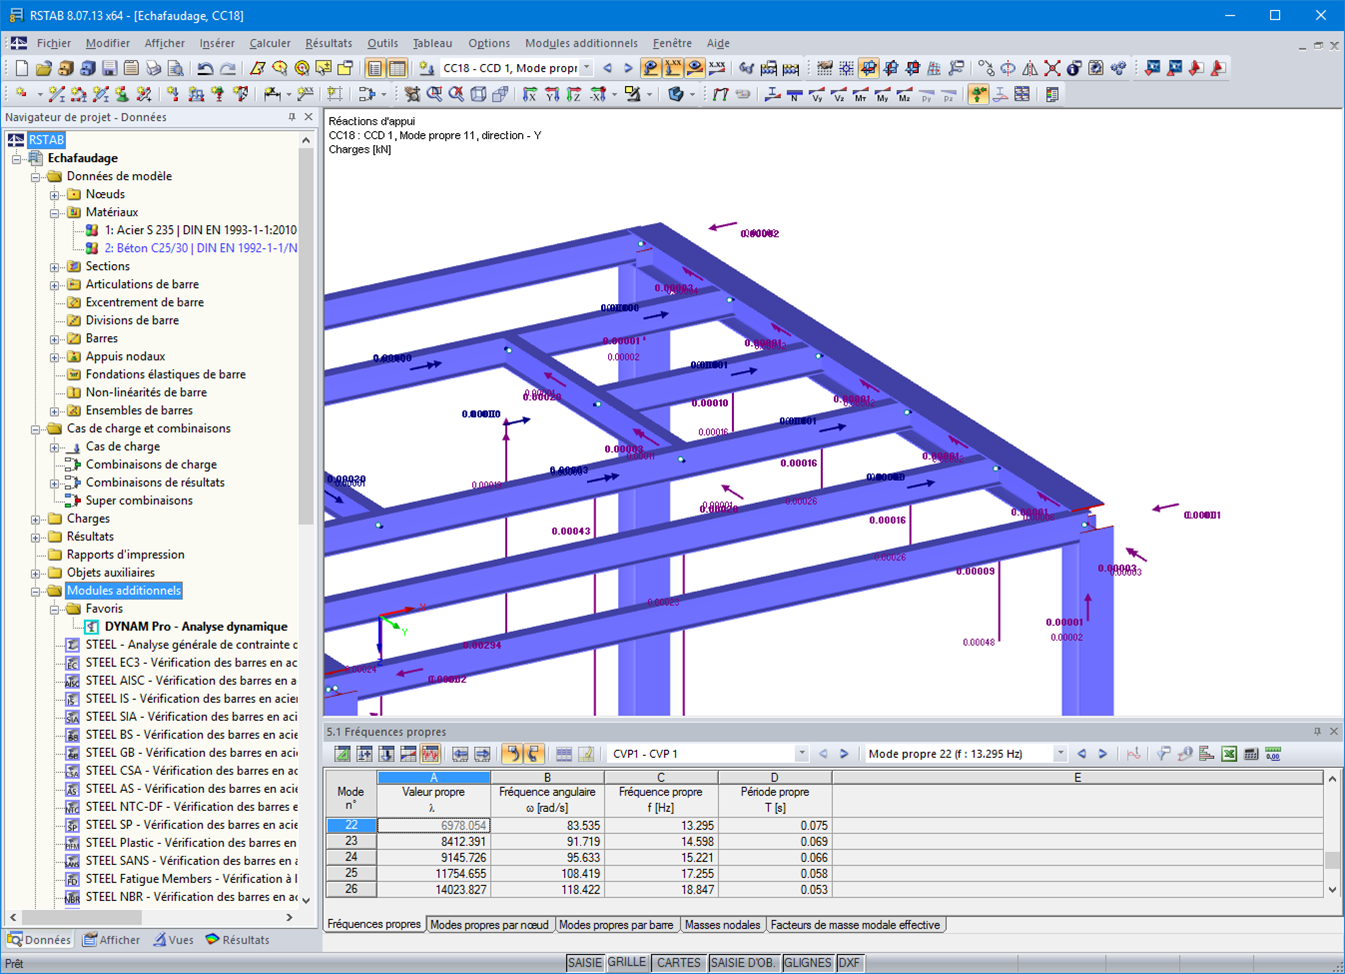The image size is (1345, 974).
Task: Switch to the Afficher navigator tab
Action: click(x=112, y=940)
